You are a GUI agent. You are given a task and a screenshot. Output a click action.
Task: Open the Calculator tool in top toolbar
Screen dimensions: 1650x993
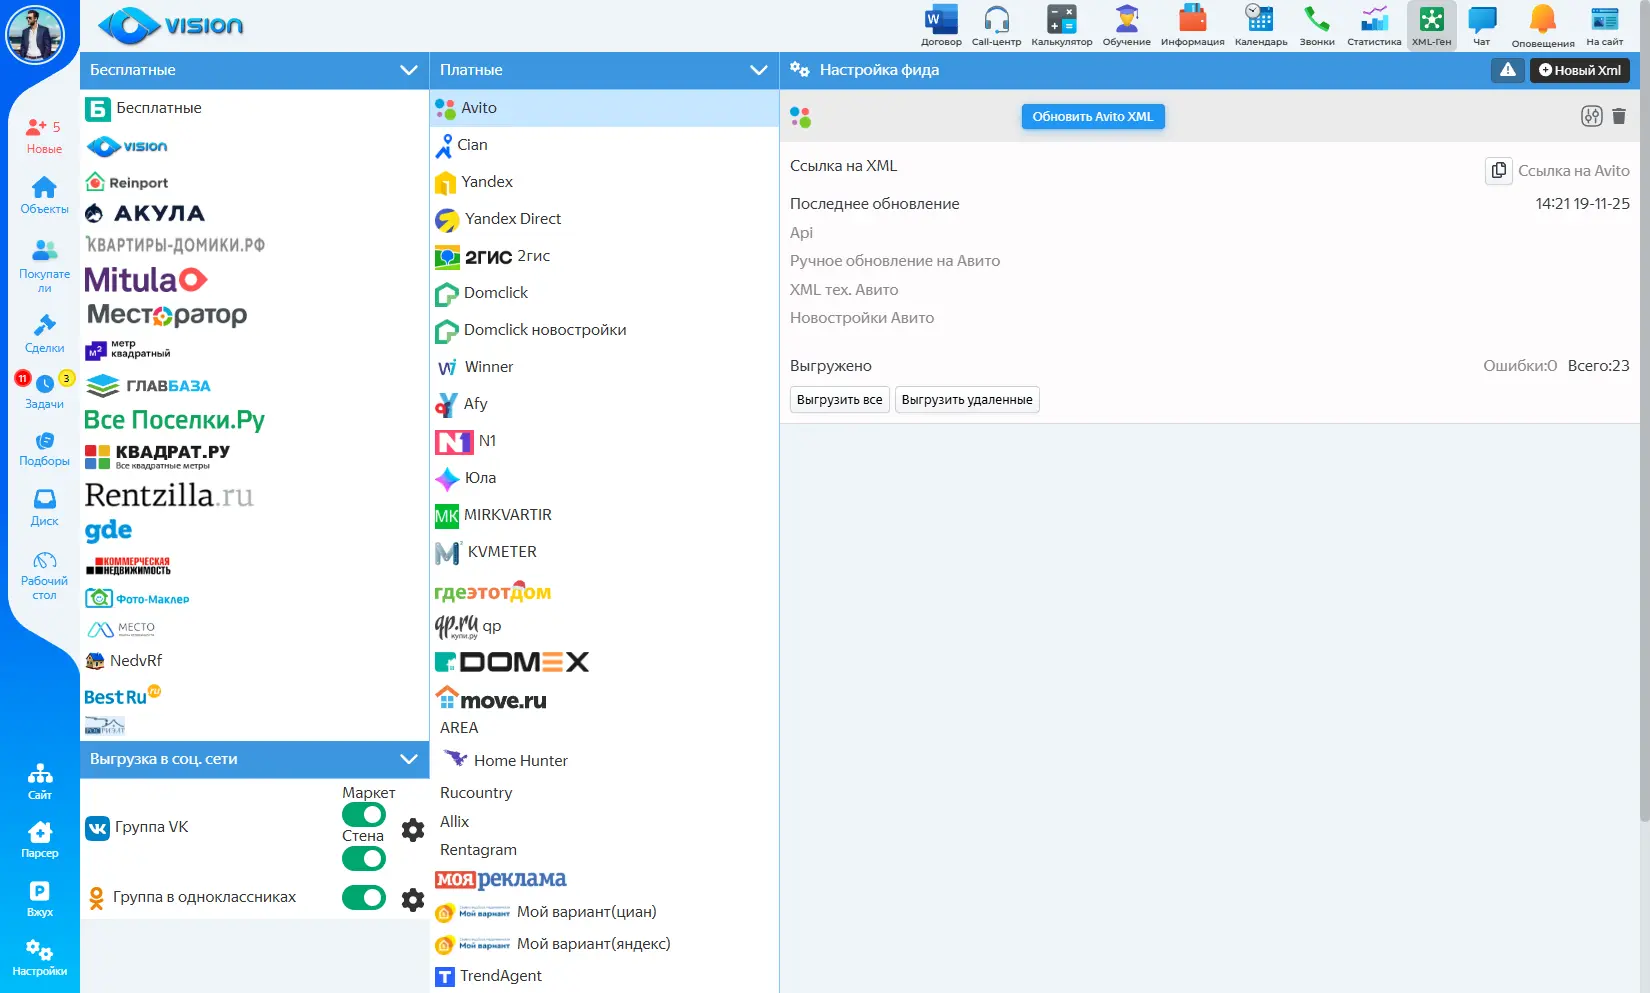coord(1061,20)
